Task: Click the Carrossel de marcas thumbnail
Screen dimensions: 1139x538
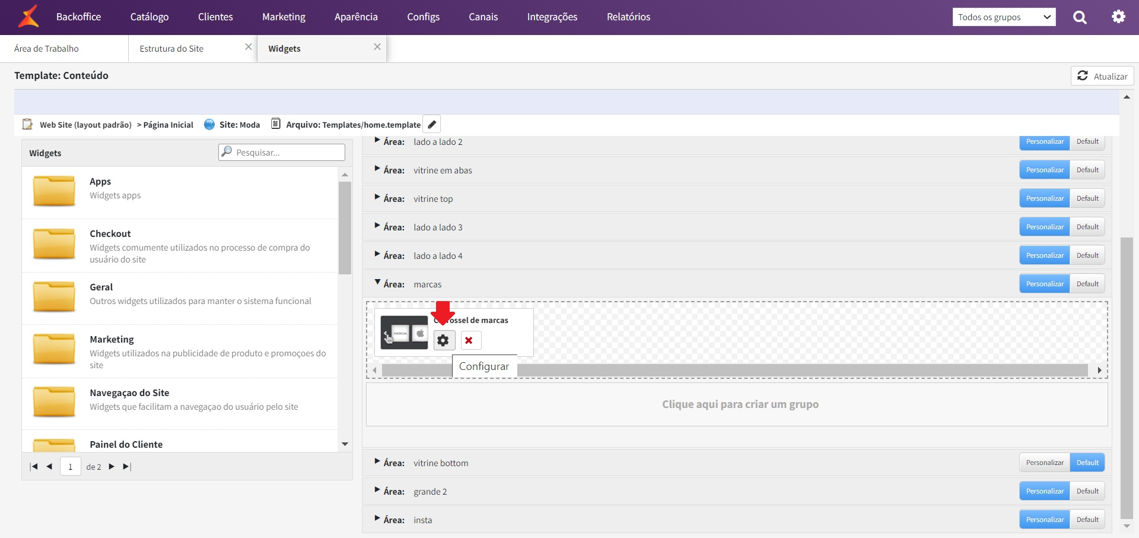Action: pyautogui.click(x=404, y=333)
